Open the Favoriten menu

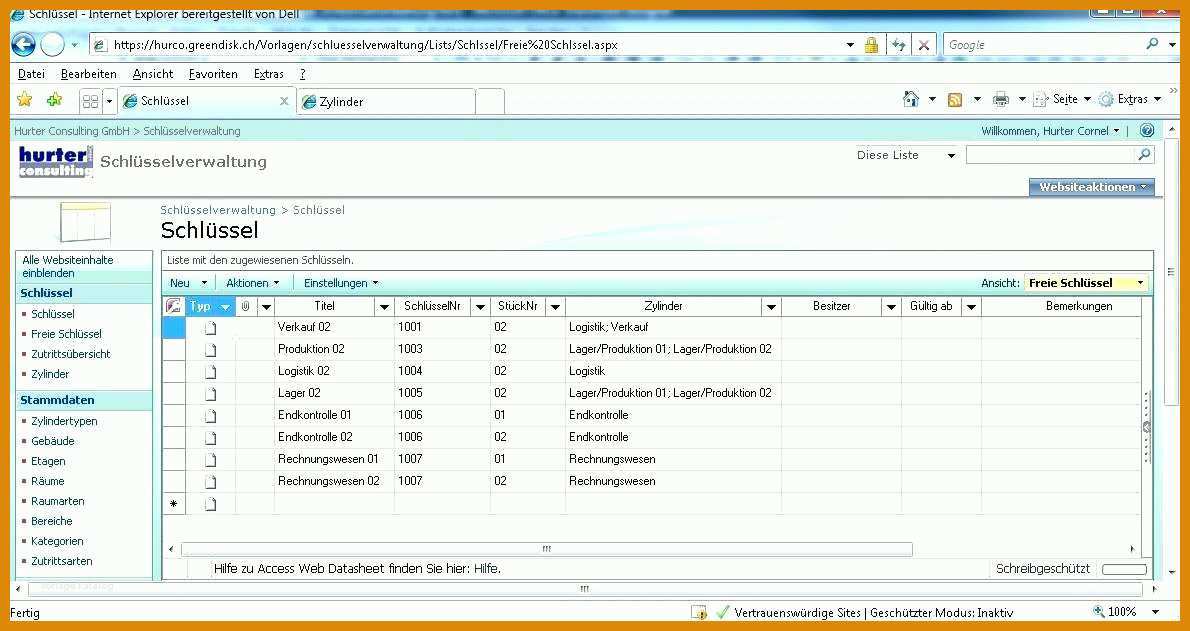coord(213,74)
